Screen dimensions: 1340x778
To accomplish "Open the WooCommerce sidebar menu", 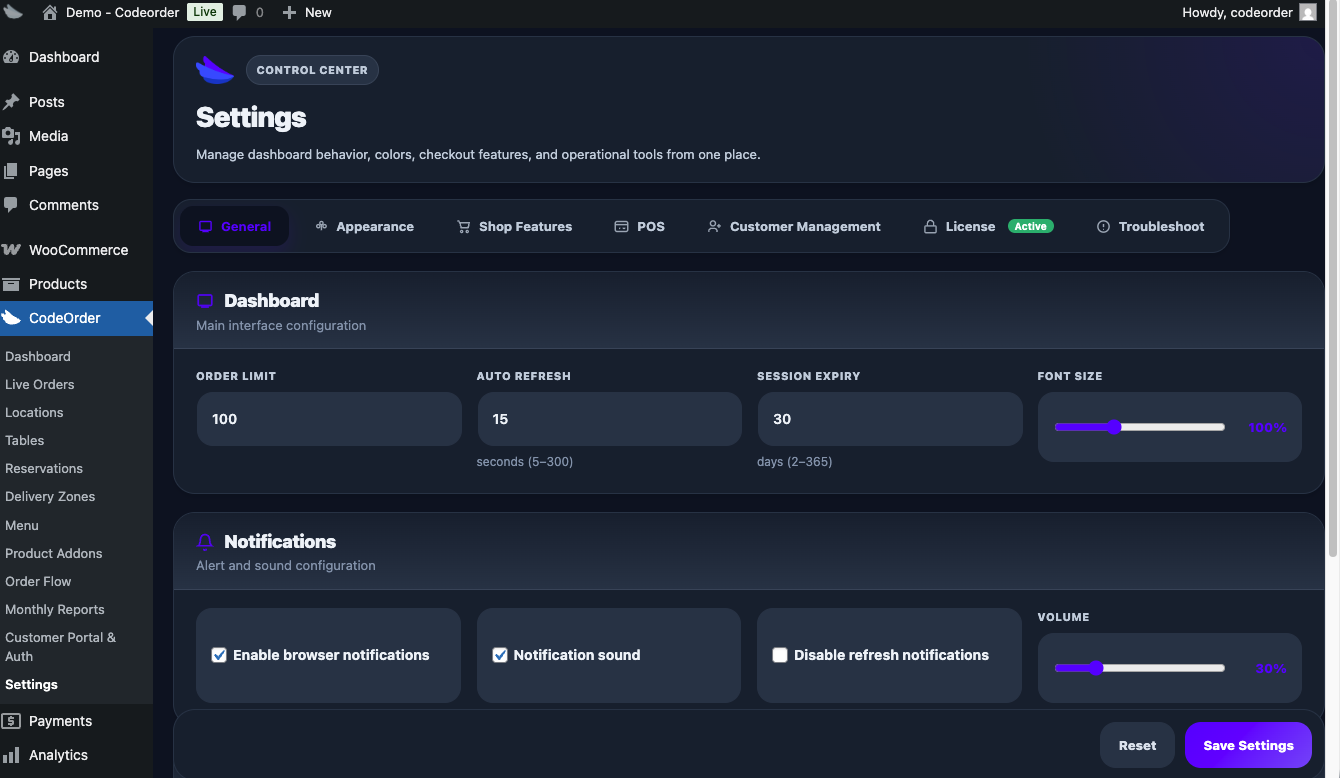I will (x=77, y=249).
